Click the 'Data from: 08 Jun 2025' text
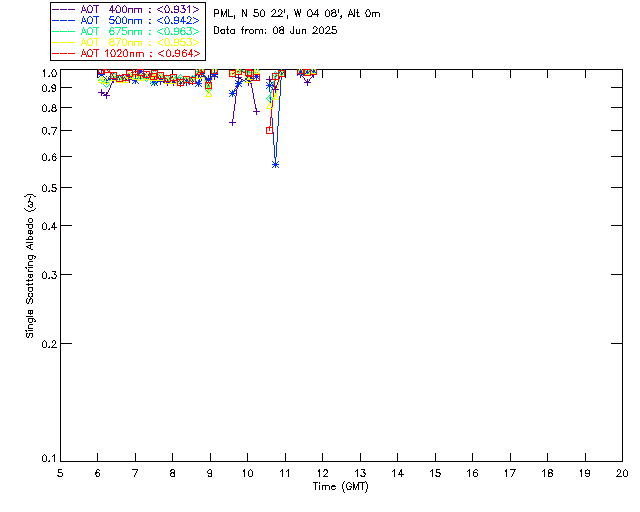The width and height of the screenshot is (640, 512). pos(275,31)
